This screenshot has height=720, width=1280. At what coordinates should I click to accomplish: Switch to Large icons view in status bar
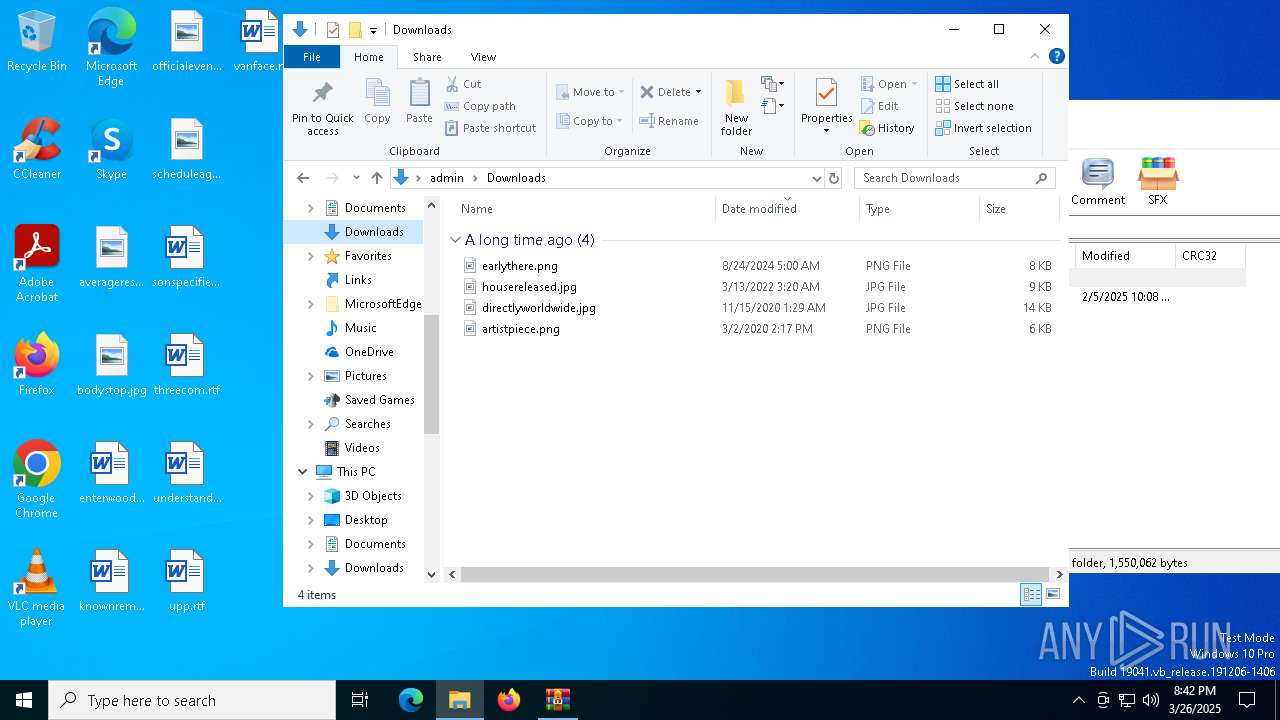coord(1053,595)
